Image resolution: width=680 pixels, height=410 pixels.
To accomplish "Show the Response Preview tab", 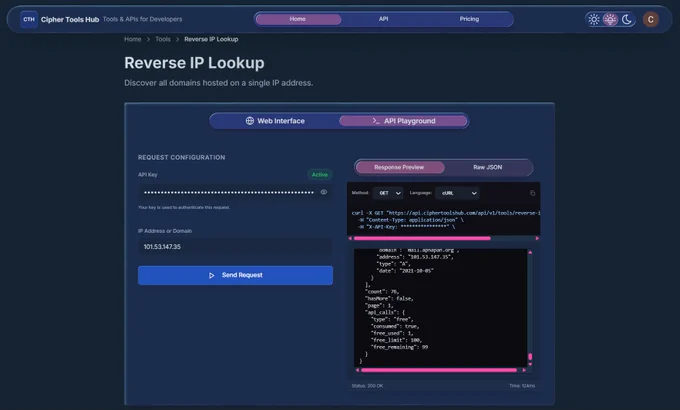I will tap(399, 167).
